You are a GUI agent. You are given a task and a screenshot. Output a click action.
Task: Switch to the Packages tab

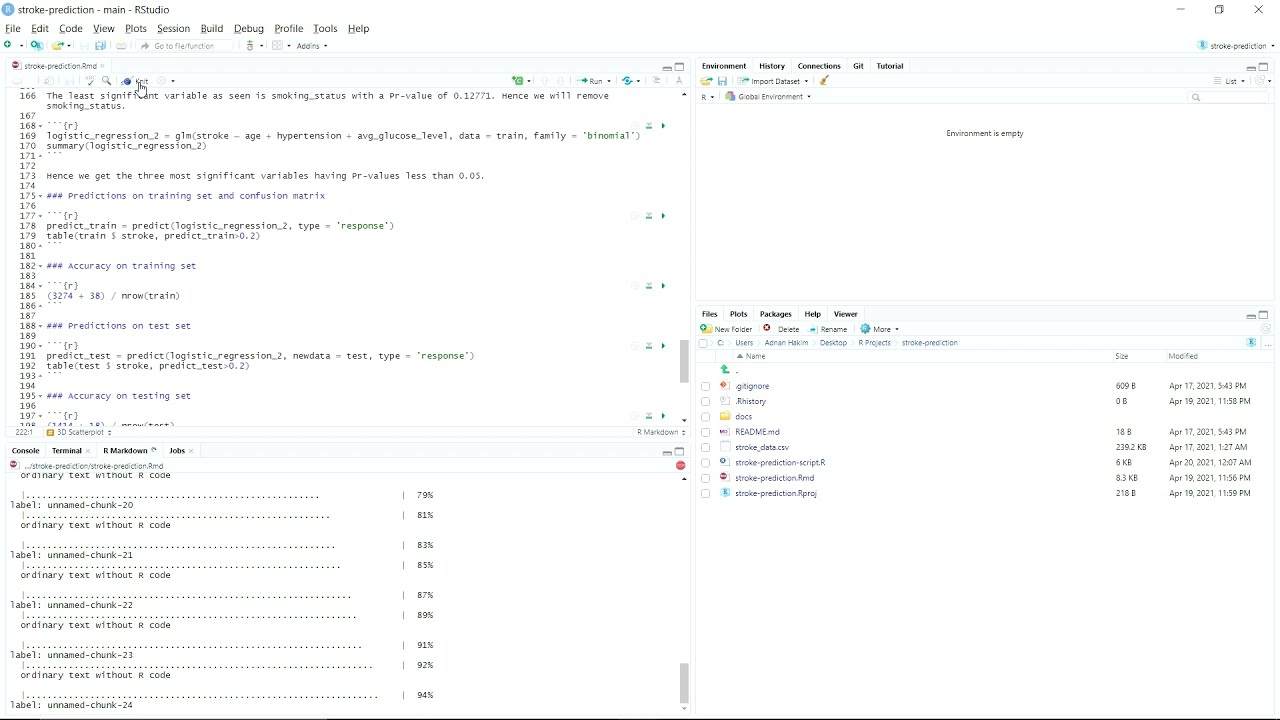pyautogui.click(x=775, y=314)
